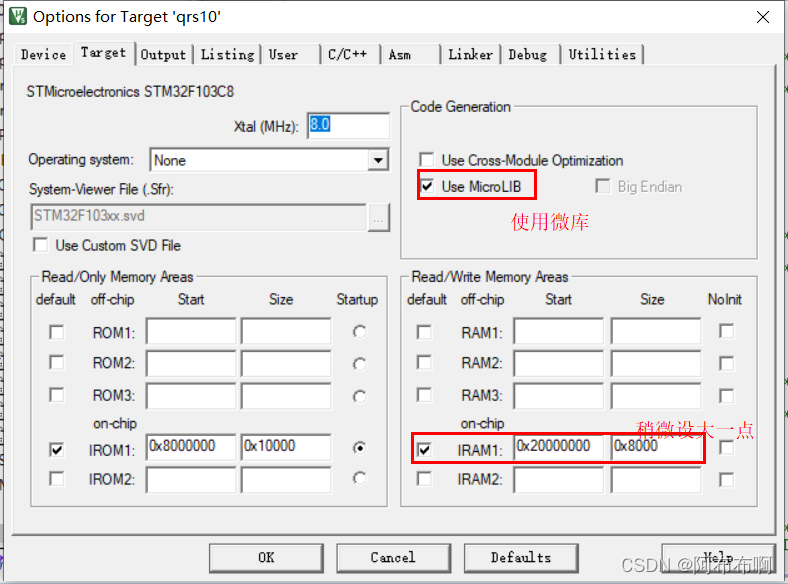The image size is (788, 584).
Task: Check the RAM3 default checkbox
Action: (x=424, y=395)
